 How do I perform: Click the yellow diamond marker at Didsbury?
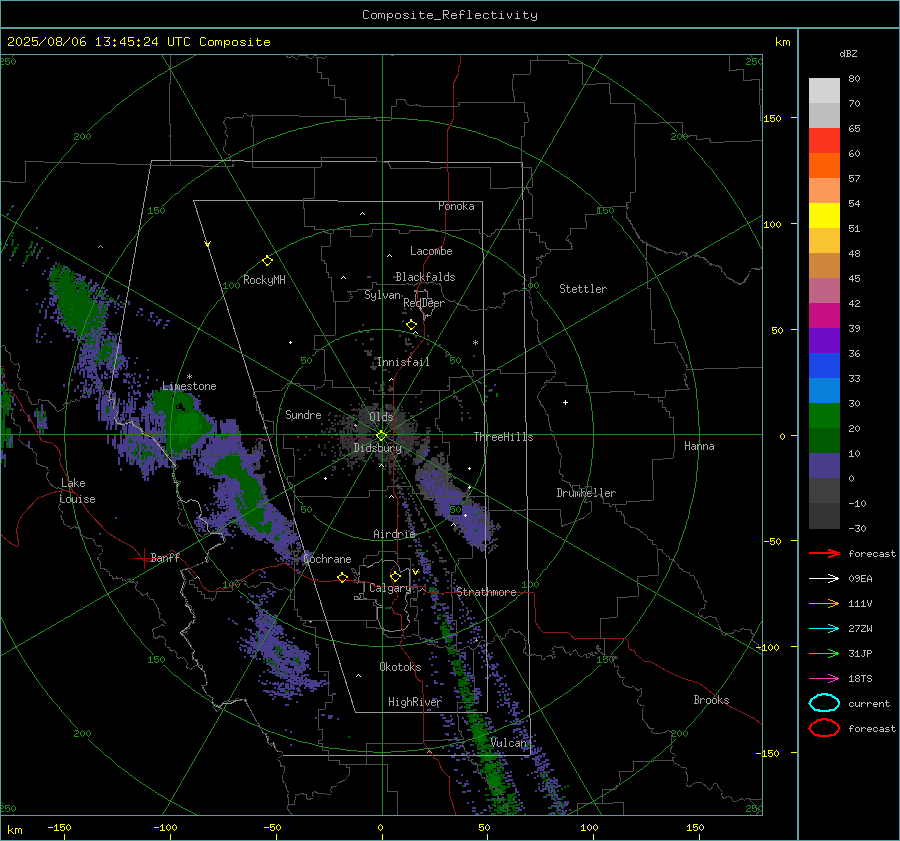(x=381, y=436)
